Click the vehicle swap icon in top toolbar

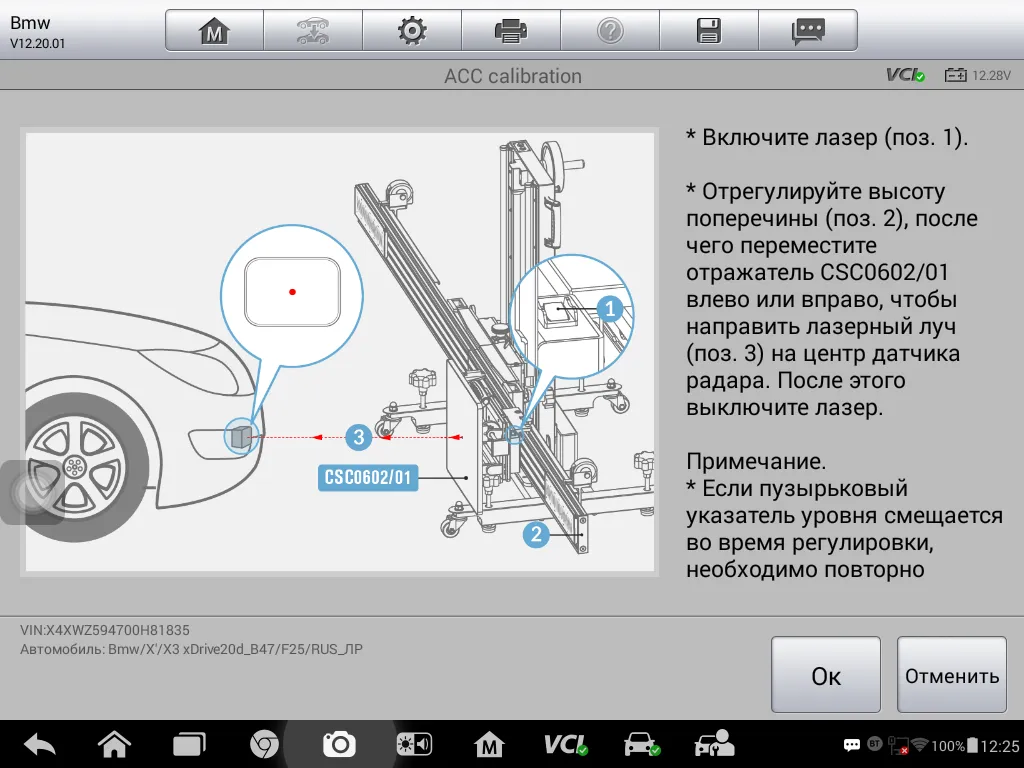[312, 31]
